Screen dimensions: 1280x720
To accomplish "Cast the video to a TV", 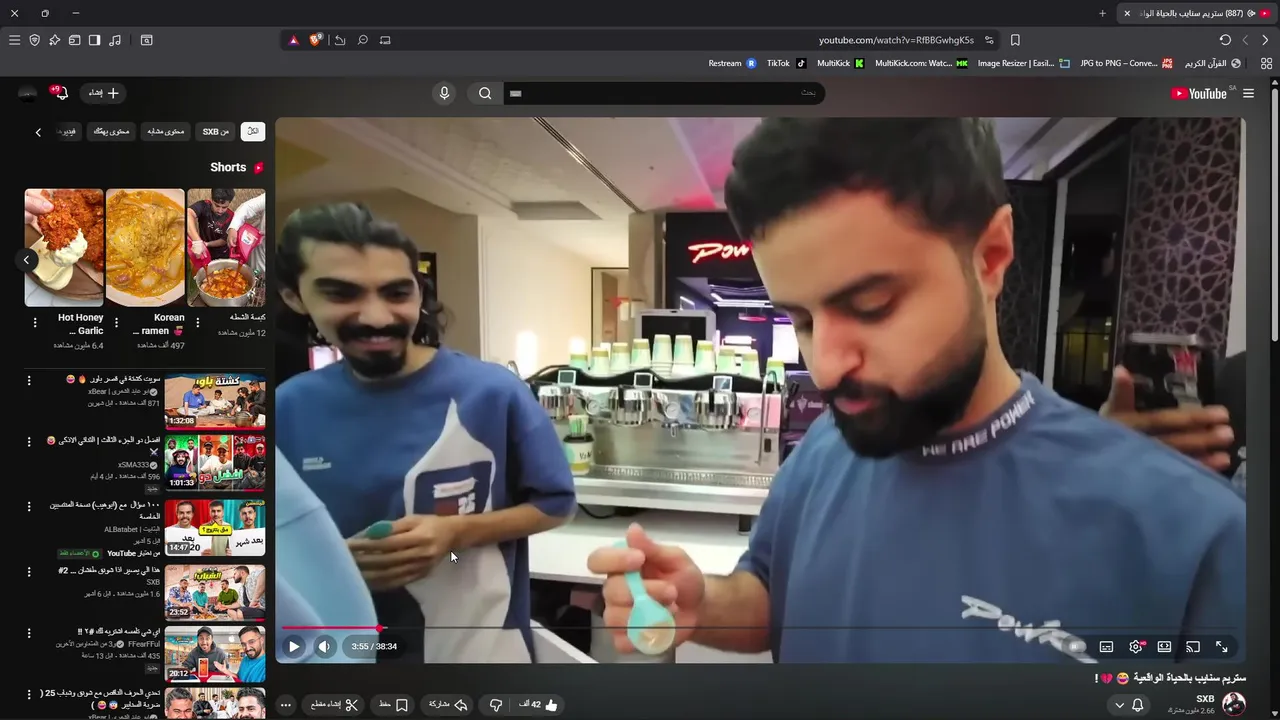I will pyautogui.click(x=1193, y=647).
